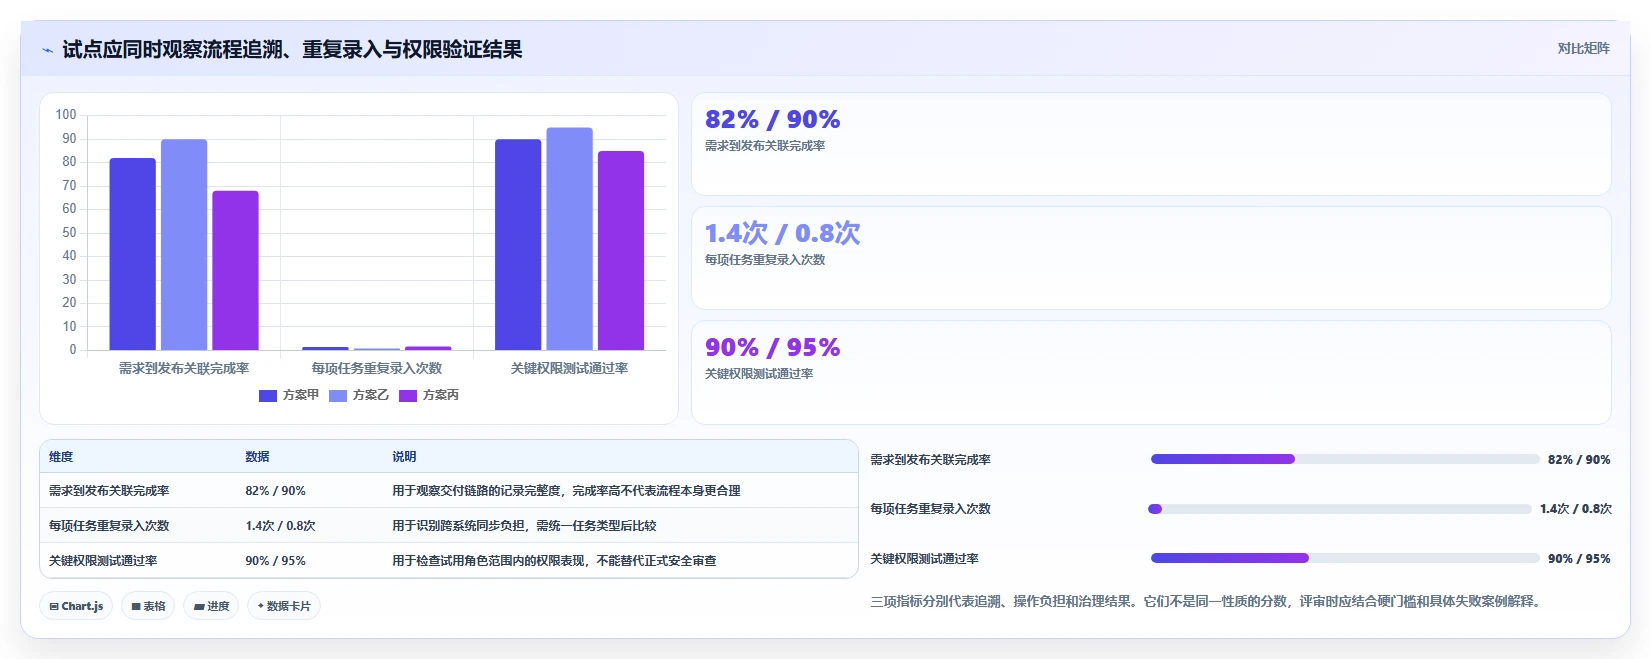The height and width of the screenshot is (659, 1651).
Task: Toggle the 方案丙 legend color swatch
Action: tap(408, 396)
